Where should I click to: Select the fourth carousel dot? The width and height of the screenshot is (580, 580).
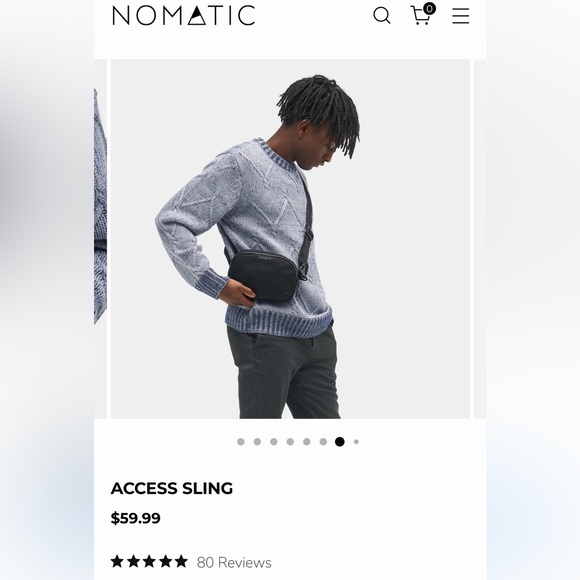[x=290, y=442]
